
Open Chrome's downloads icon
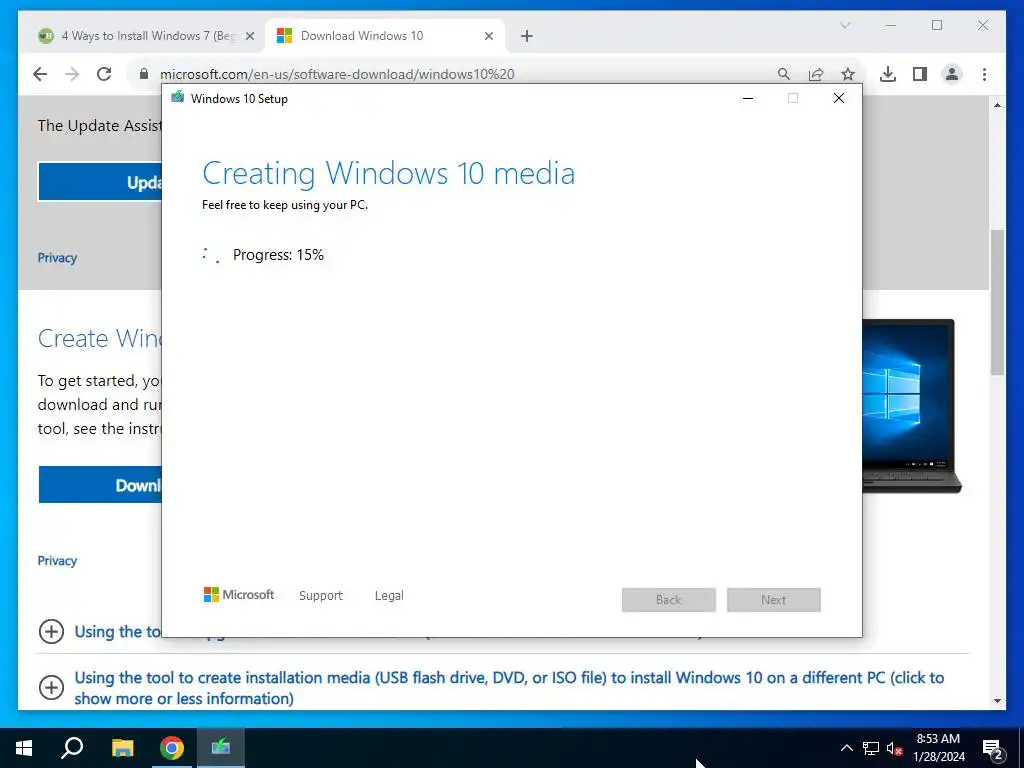pos(888,74)
